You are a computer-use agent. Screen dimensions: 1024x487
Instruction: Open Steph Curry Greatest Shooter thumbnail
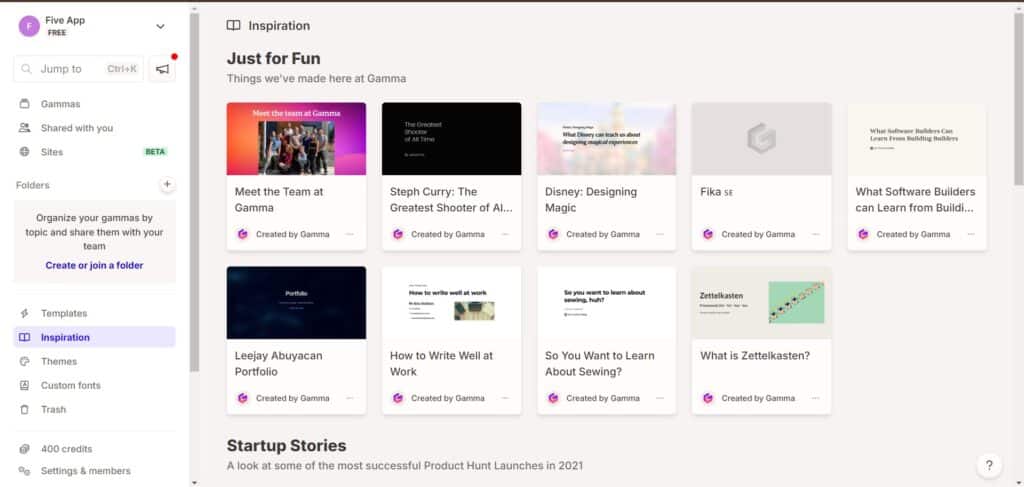coord(451,138)
